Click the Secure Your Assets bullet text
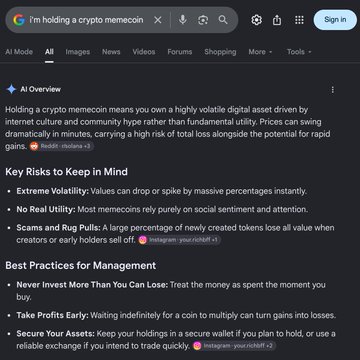This screenshot has width=360, height=360. pos(176,340)
